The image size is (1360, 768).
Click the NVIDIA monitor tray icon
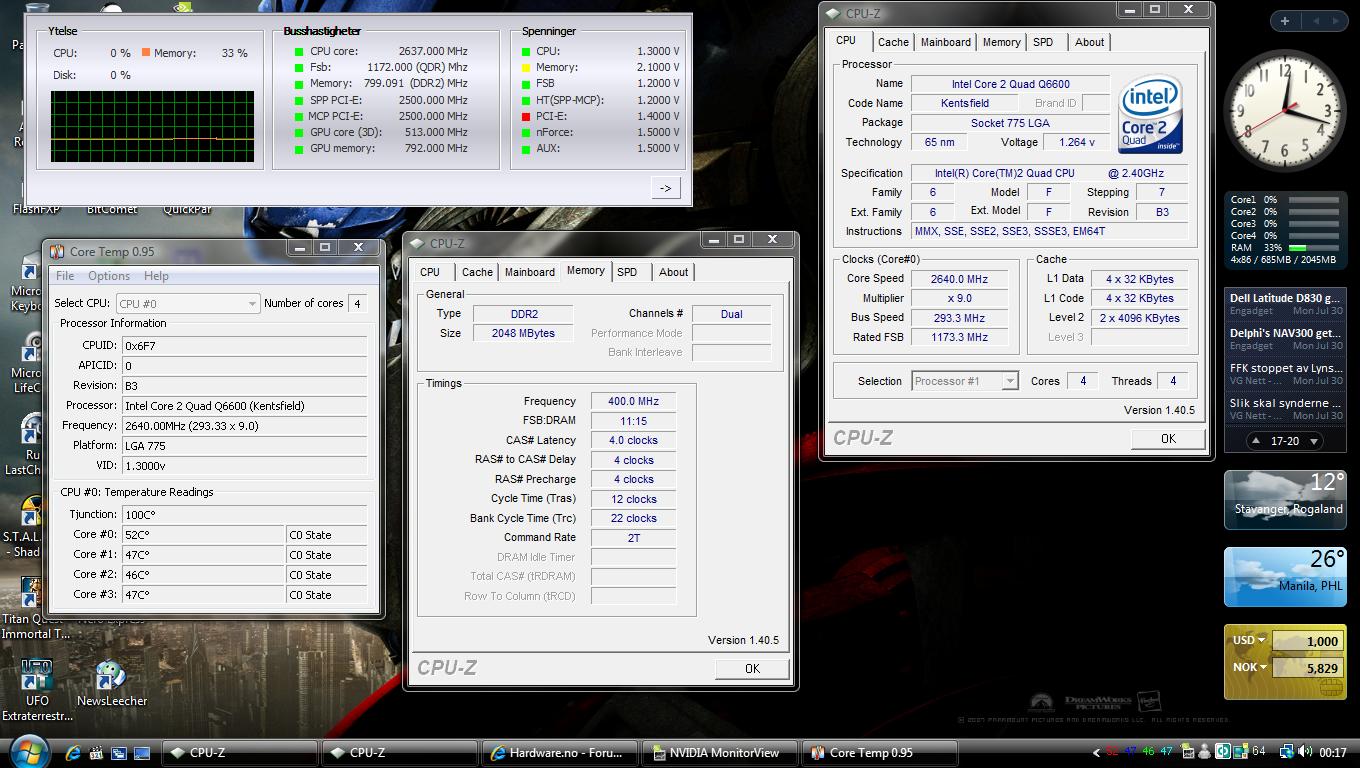point(1188,752)
